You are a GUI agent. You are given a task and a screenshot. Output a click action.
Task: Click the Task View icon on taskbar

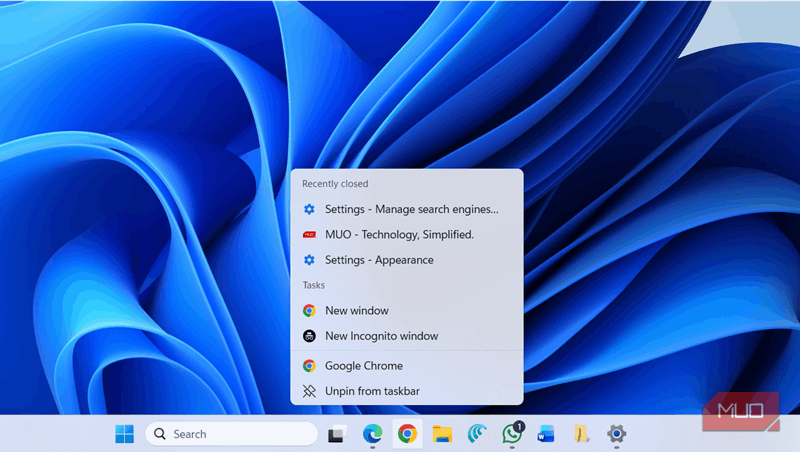(x=337, y=434)
